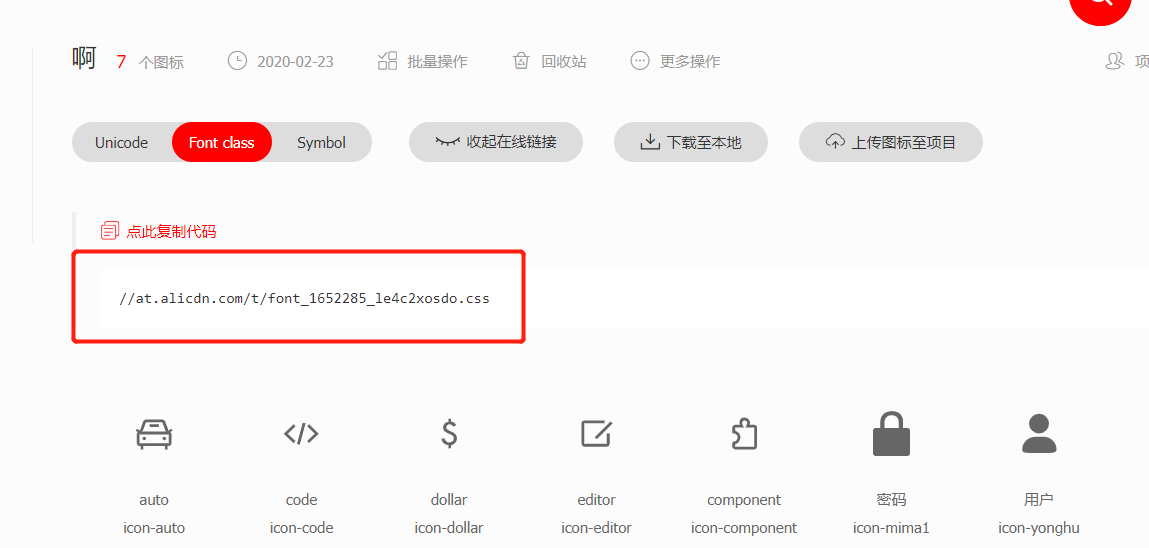Click the 批量操作 grid icon
The height and width of the screenshot is (548, 1149).
(x=387, y=61)
